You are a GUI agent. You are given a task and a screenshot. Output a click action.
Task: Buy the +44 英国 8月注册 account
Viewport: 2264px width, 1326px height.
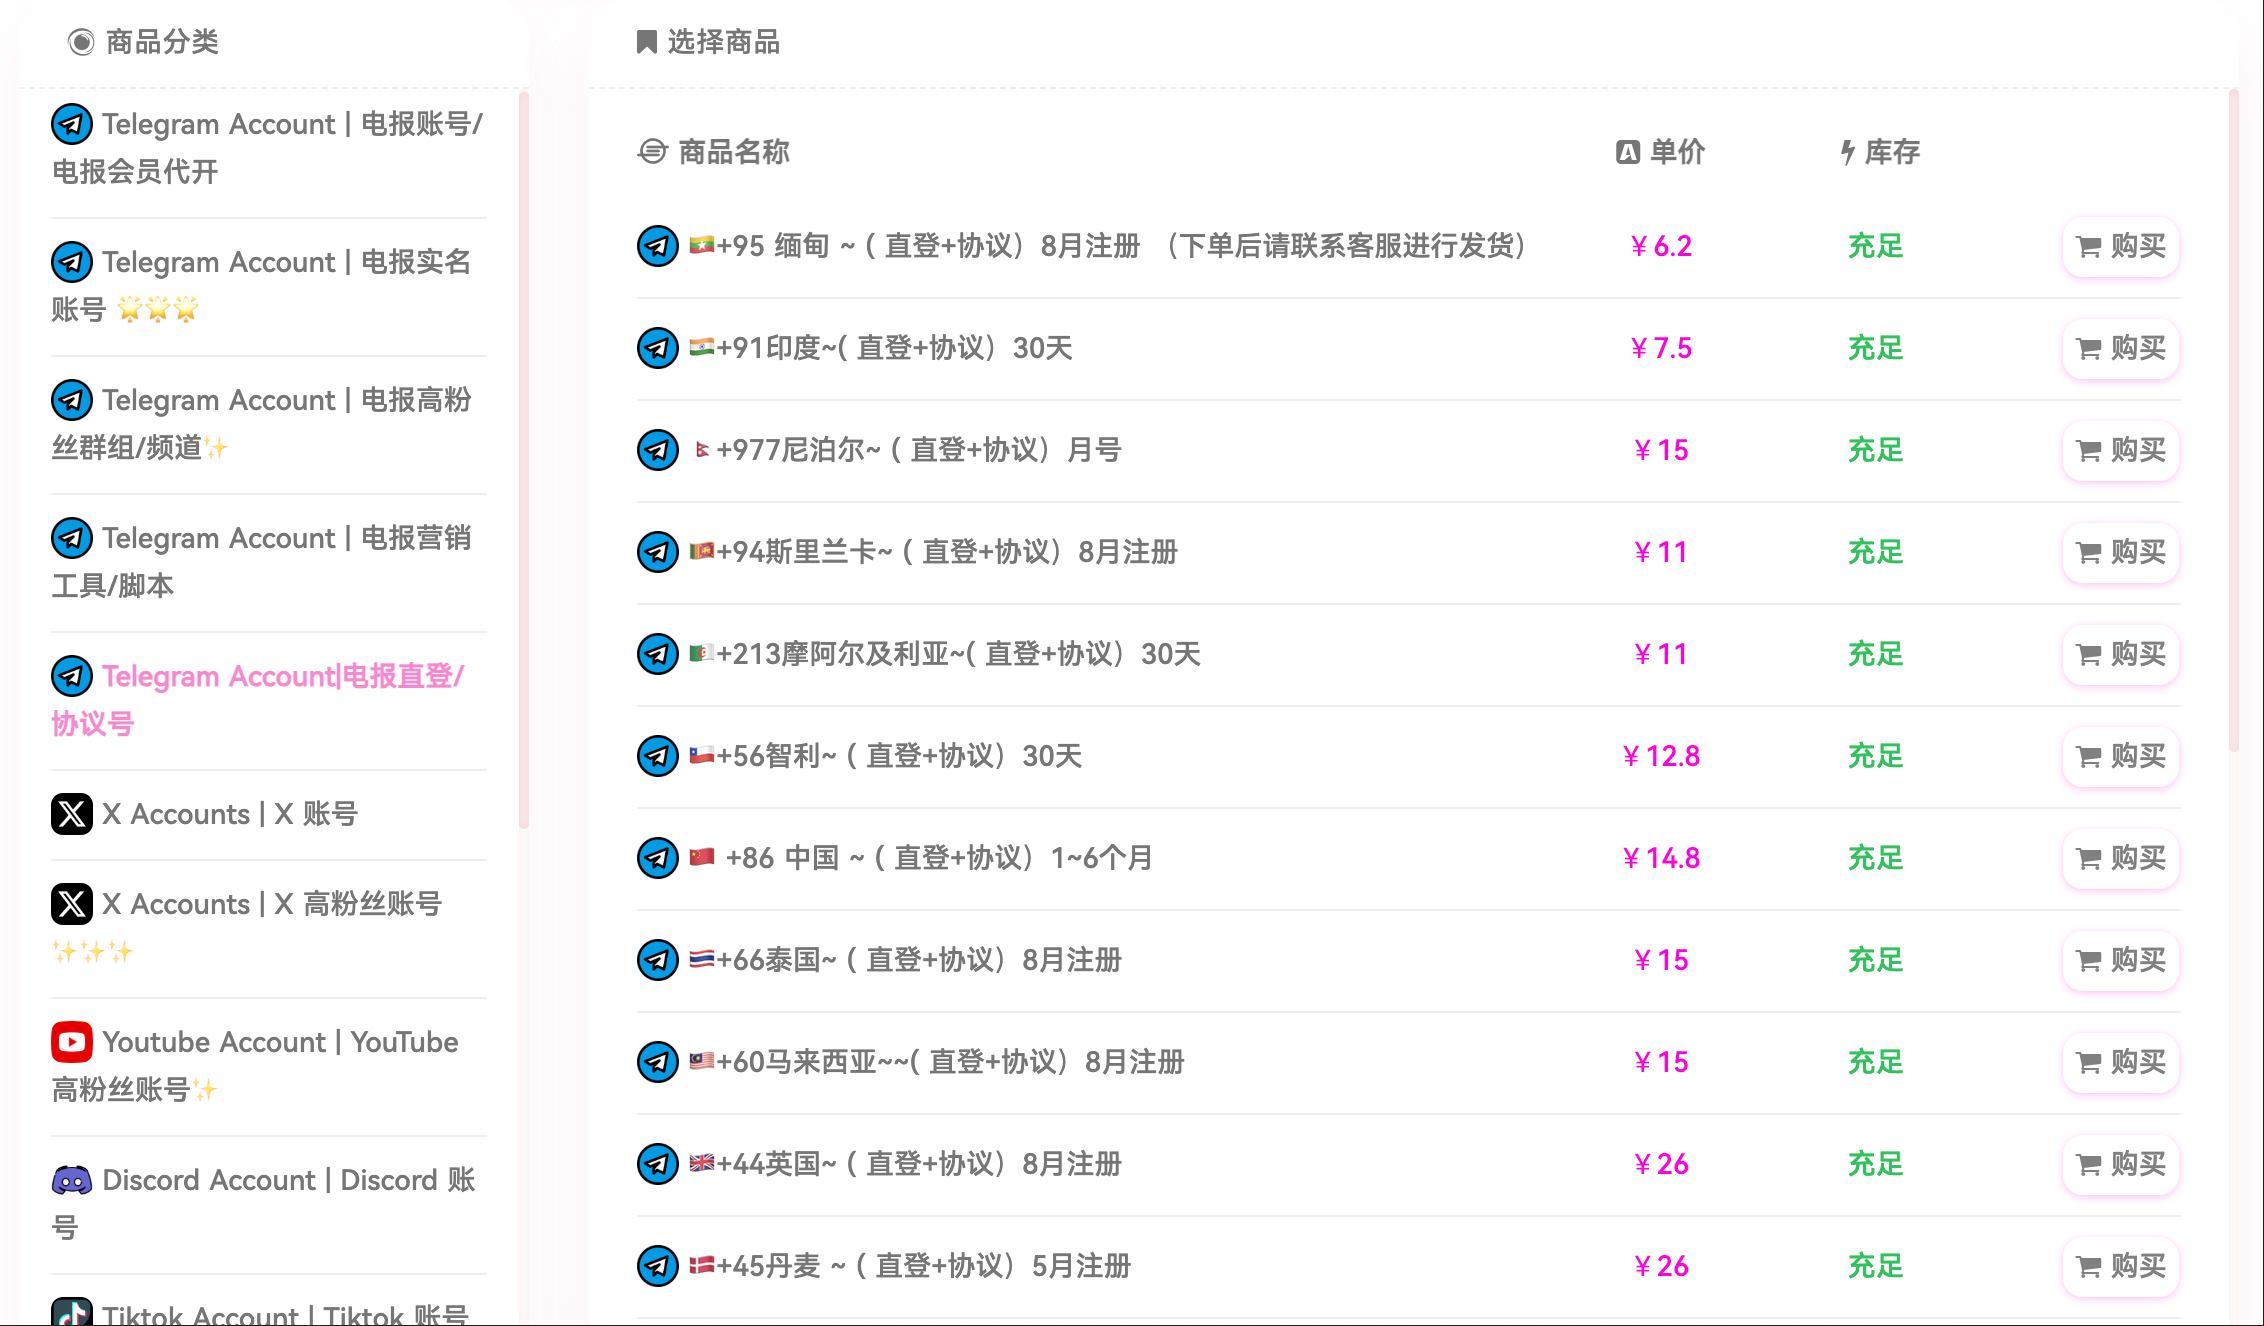[2120, 1164]
